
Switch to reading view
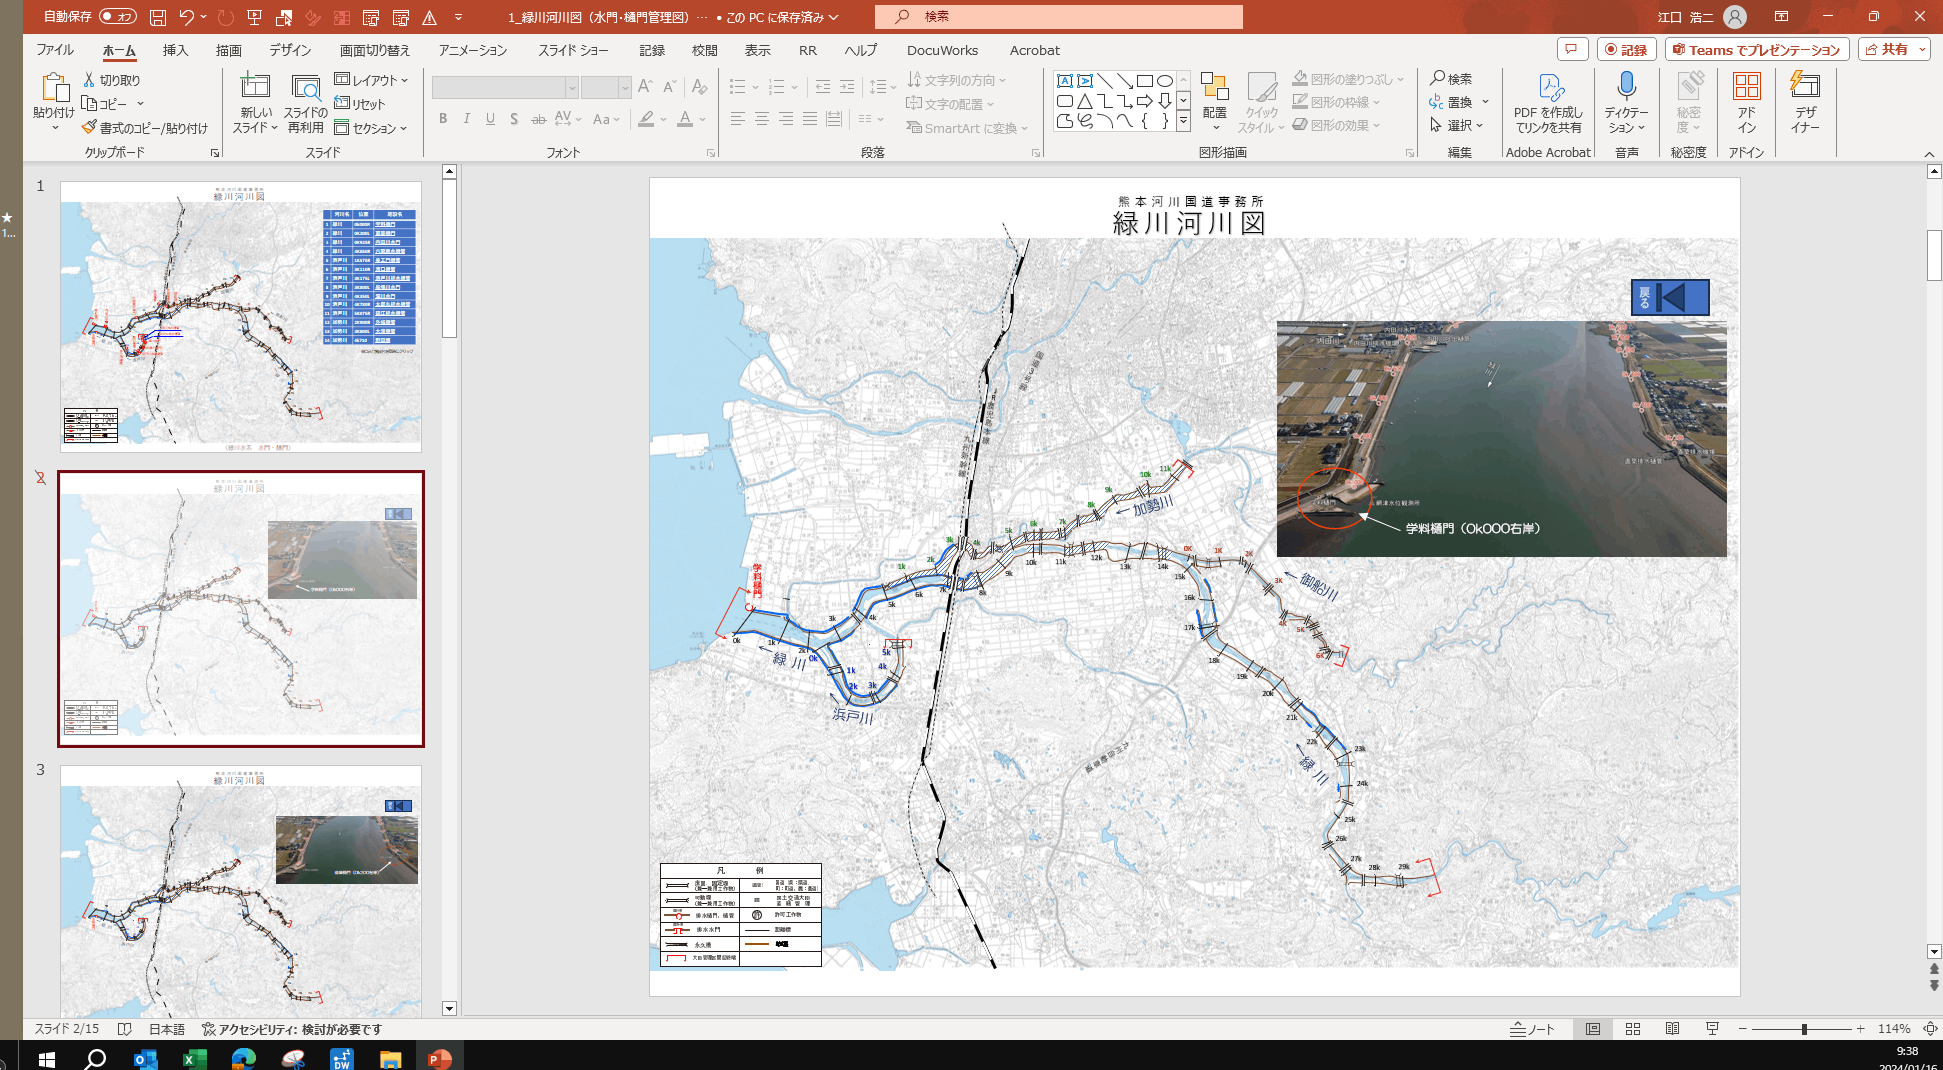pos(1672,1029)
